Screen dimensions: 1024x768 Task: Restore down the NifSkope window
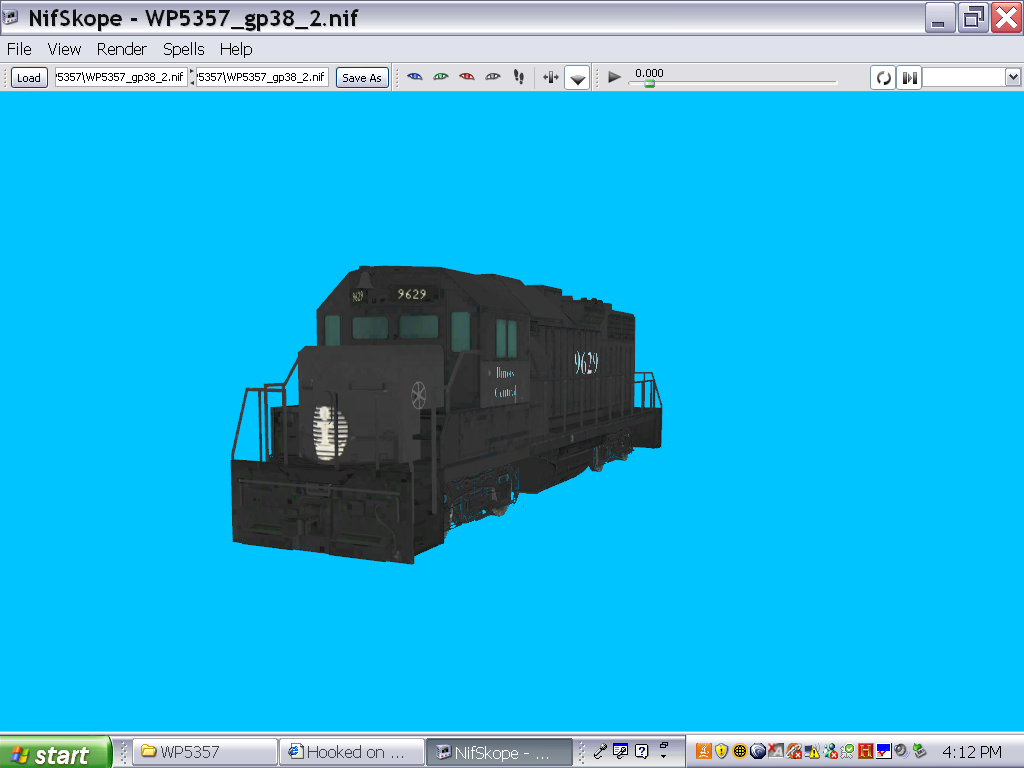(x=973, y=18)
